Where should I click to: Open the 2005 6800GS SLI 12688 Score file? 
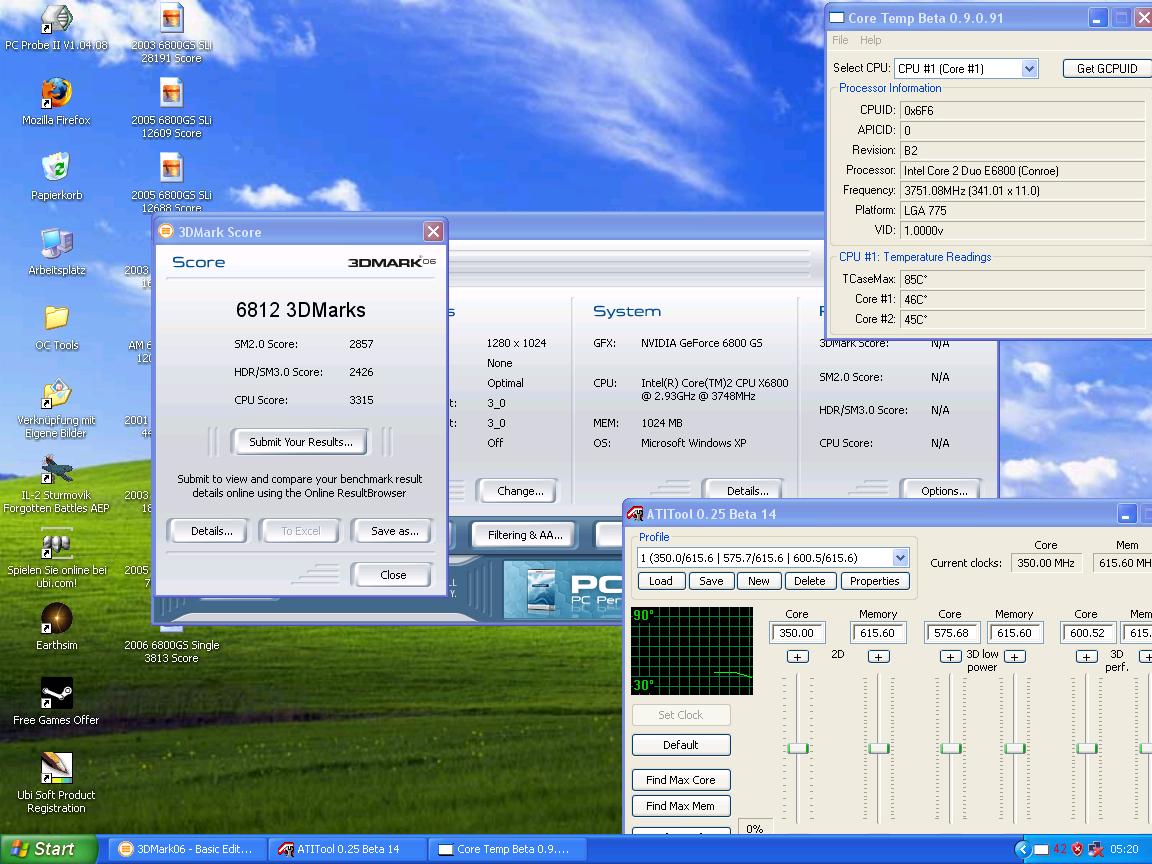coord(171,181)
